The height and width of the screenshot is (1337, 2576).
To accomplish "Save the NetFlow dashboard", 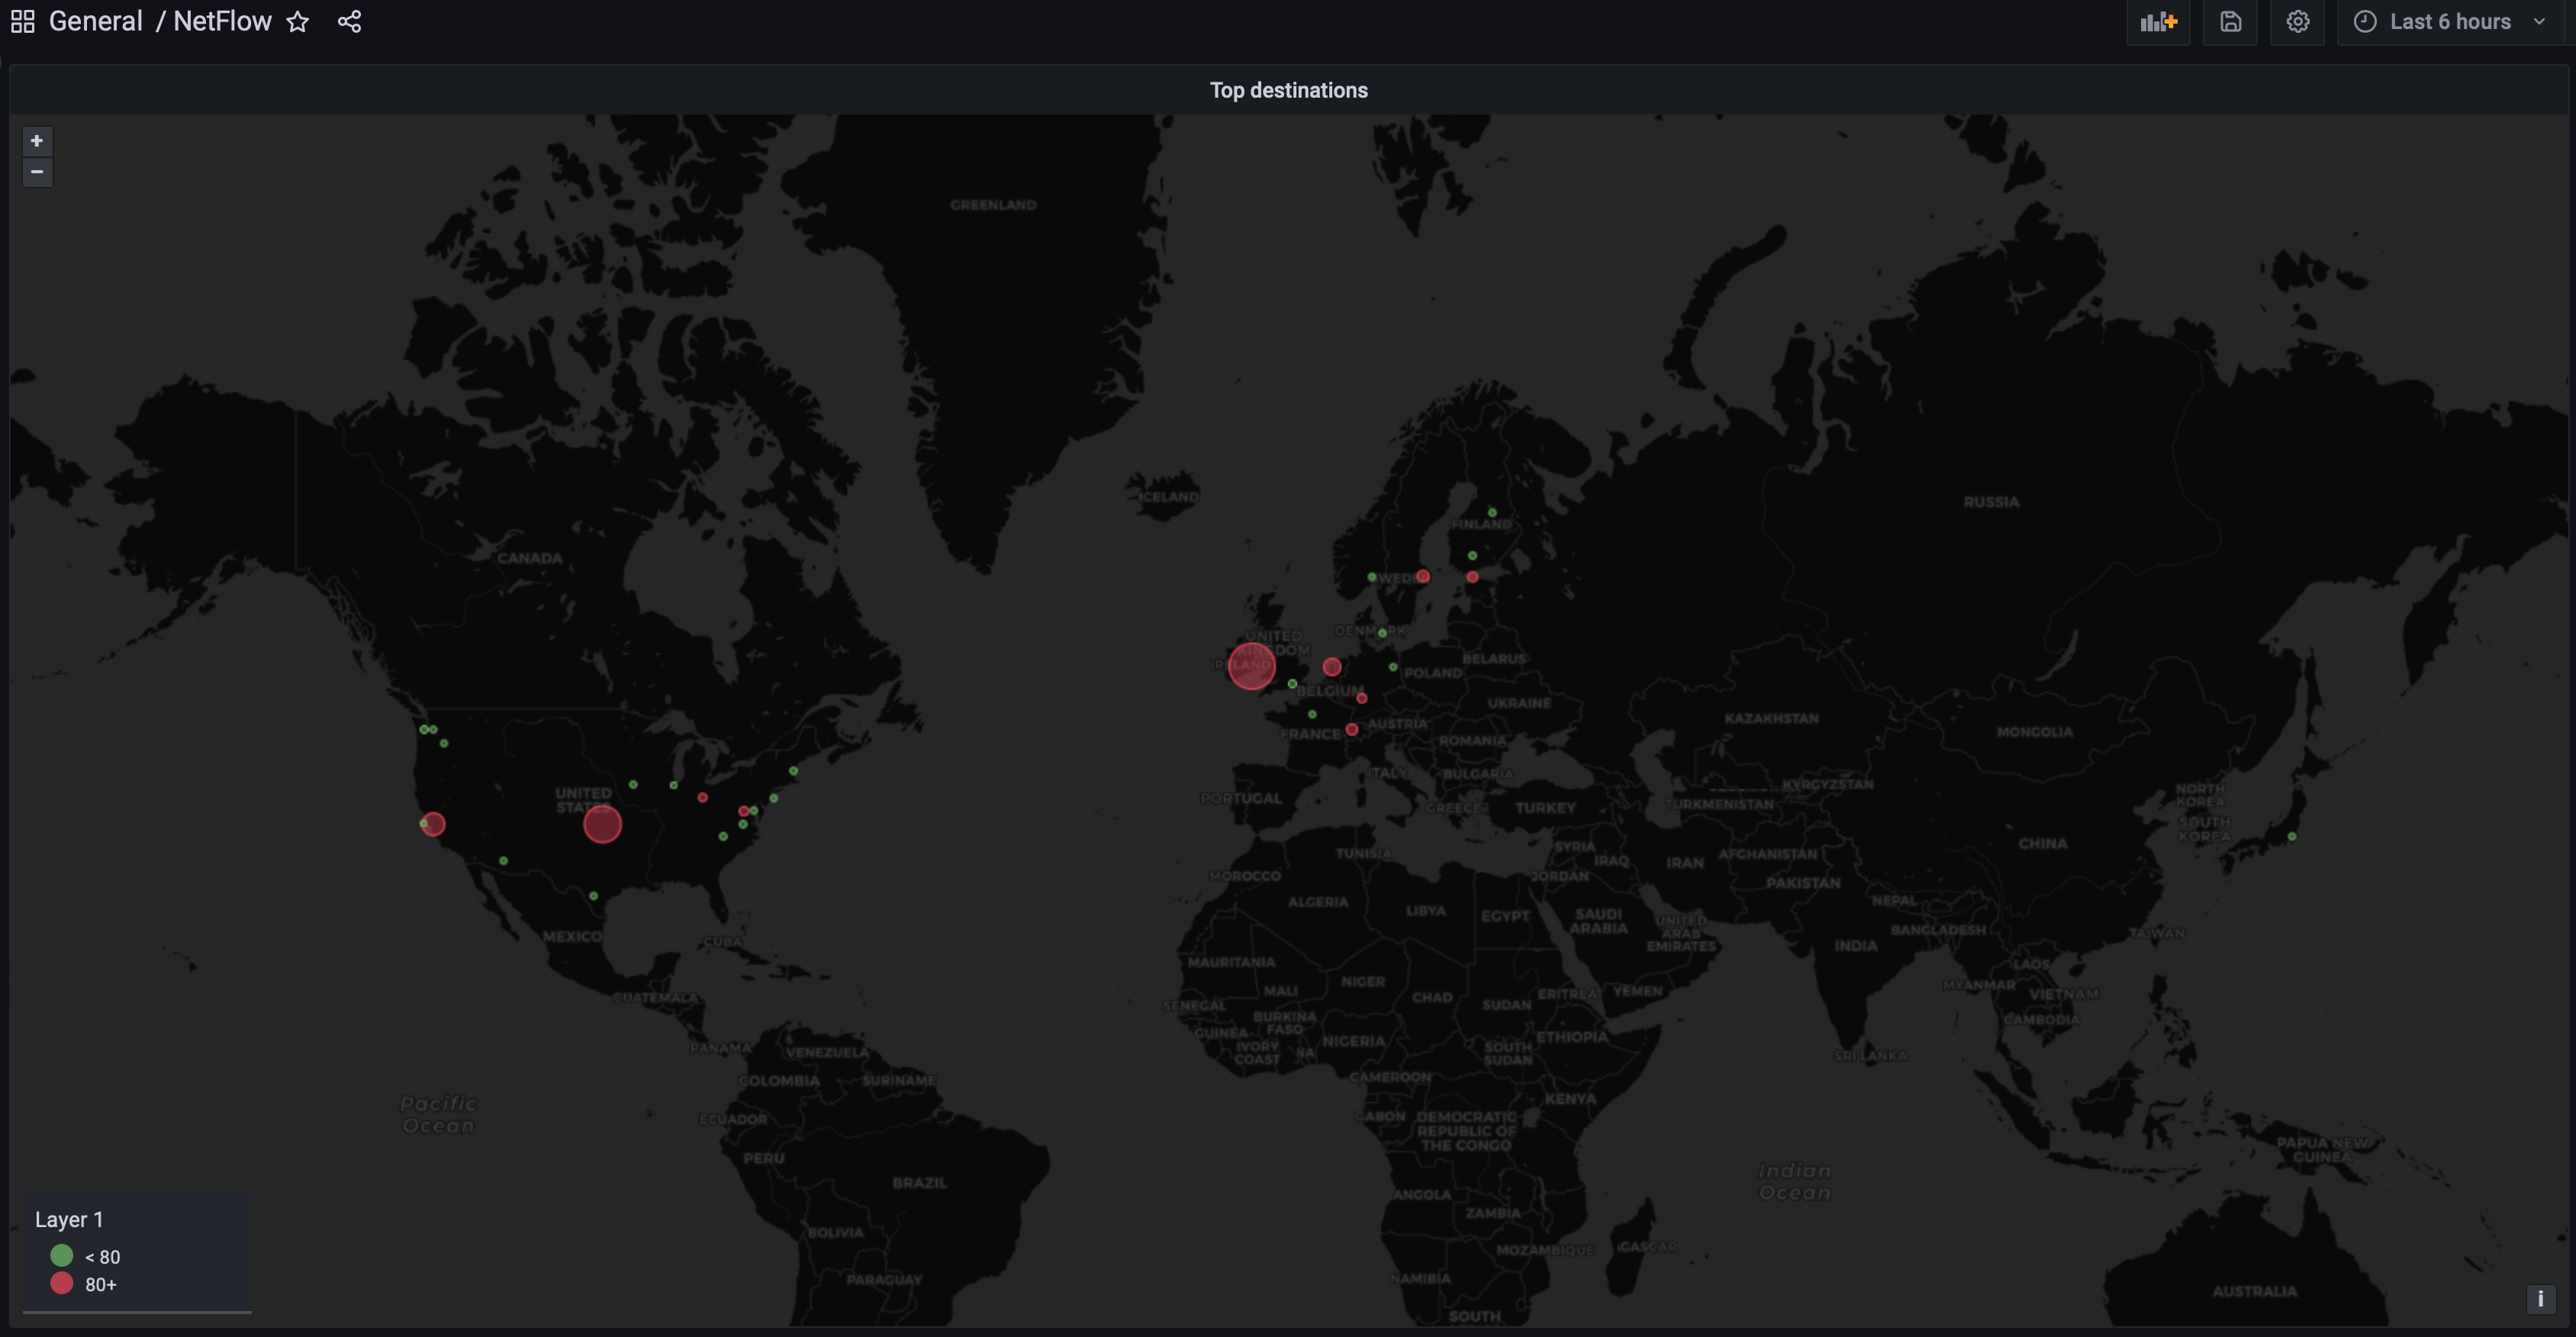I will pyautogui.click(x=2230, y=21).
